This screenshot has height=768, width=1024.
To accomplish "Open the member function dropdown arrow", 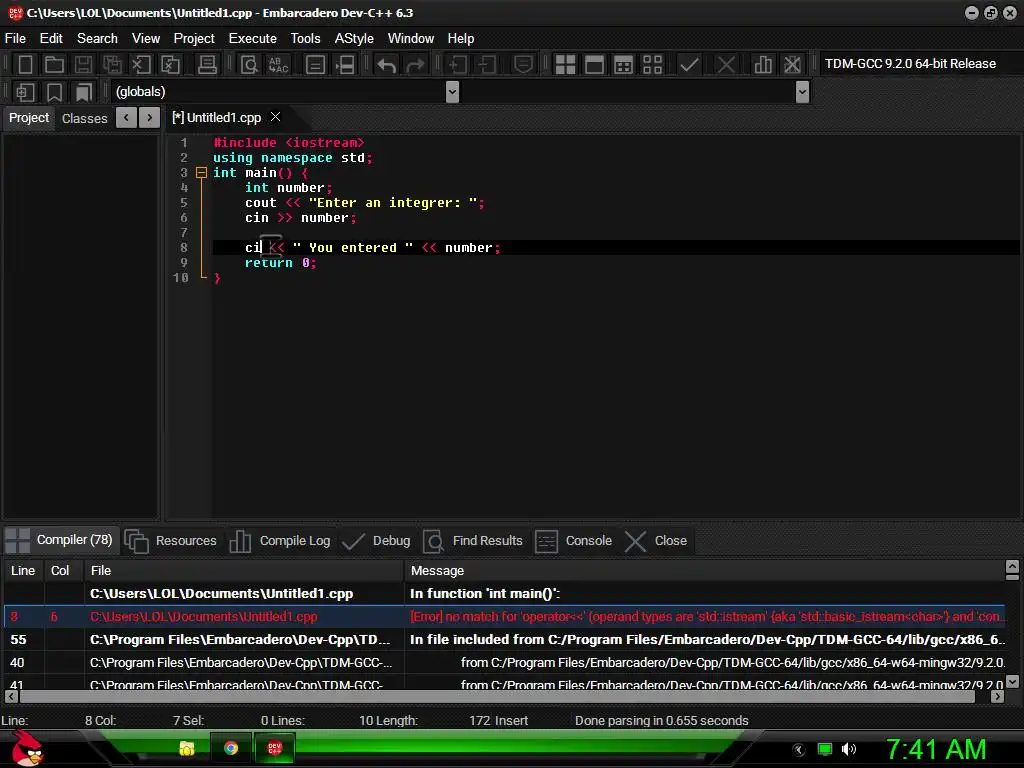I will click(803, 91).
